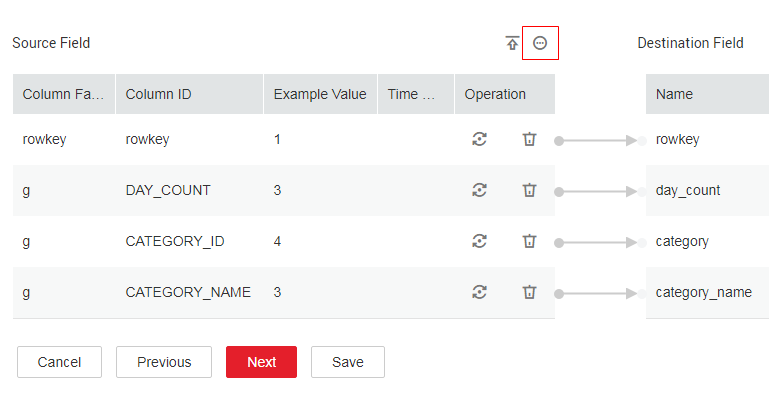
Task: Click the Cancel button
Action: (x=59, y=362)
